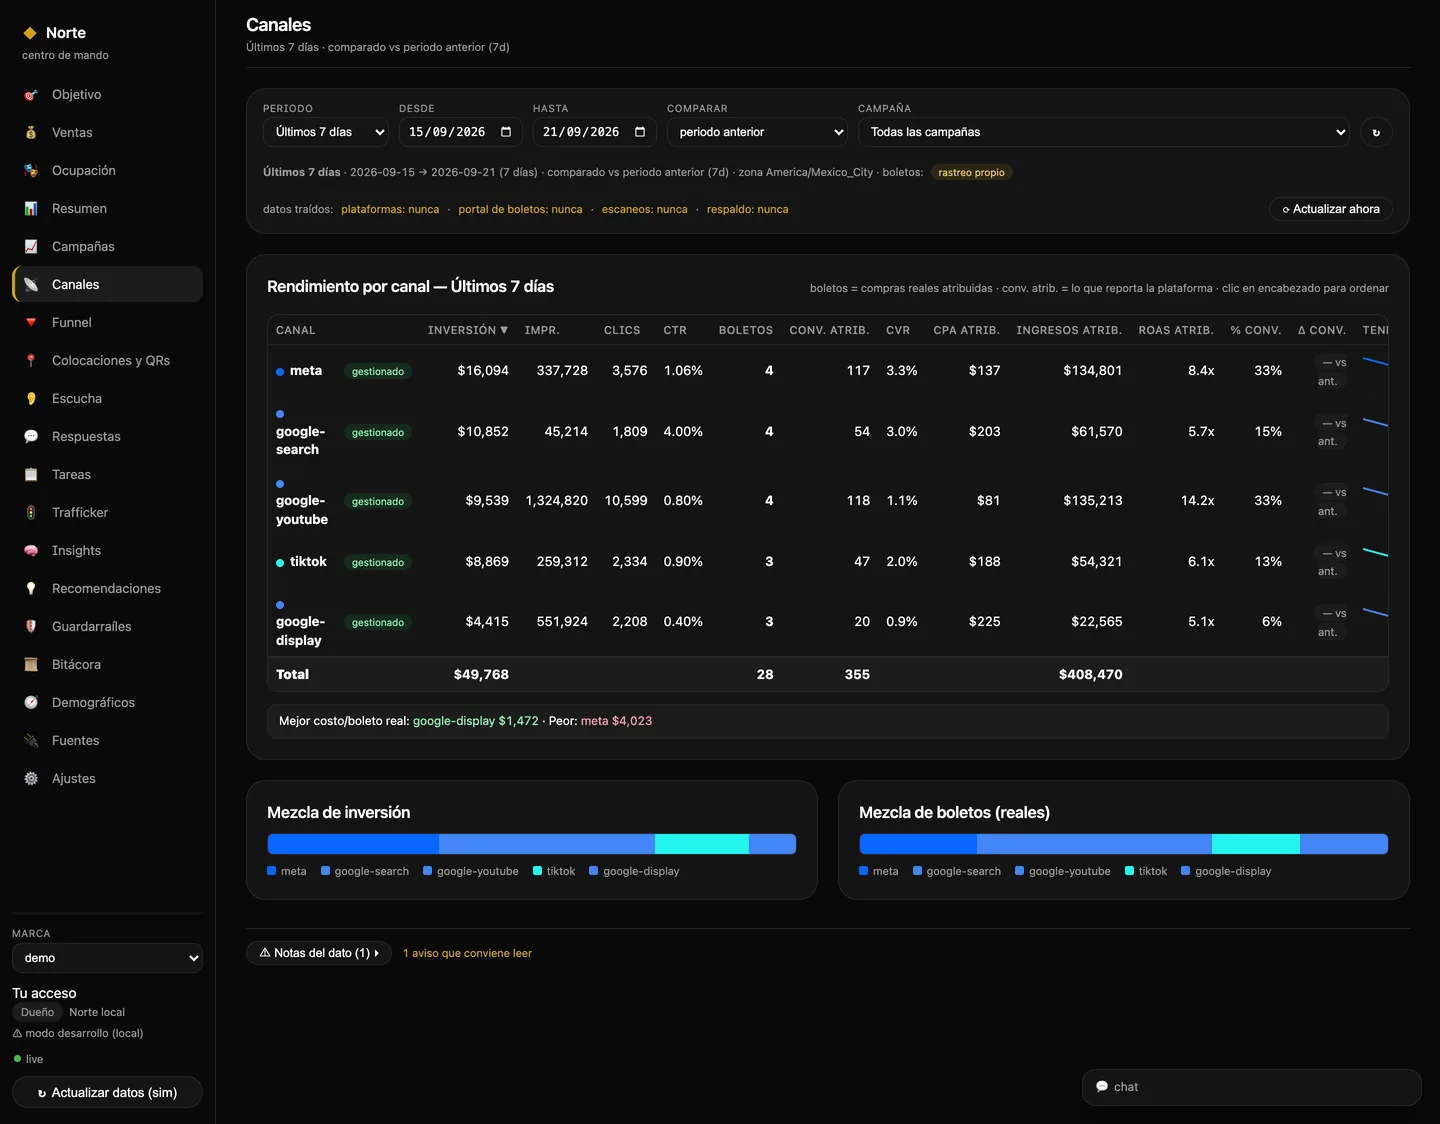Click the Bitácora ledger icon
The height and width of the screenshot is (1124, 1440).
[x=31, y=665]
